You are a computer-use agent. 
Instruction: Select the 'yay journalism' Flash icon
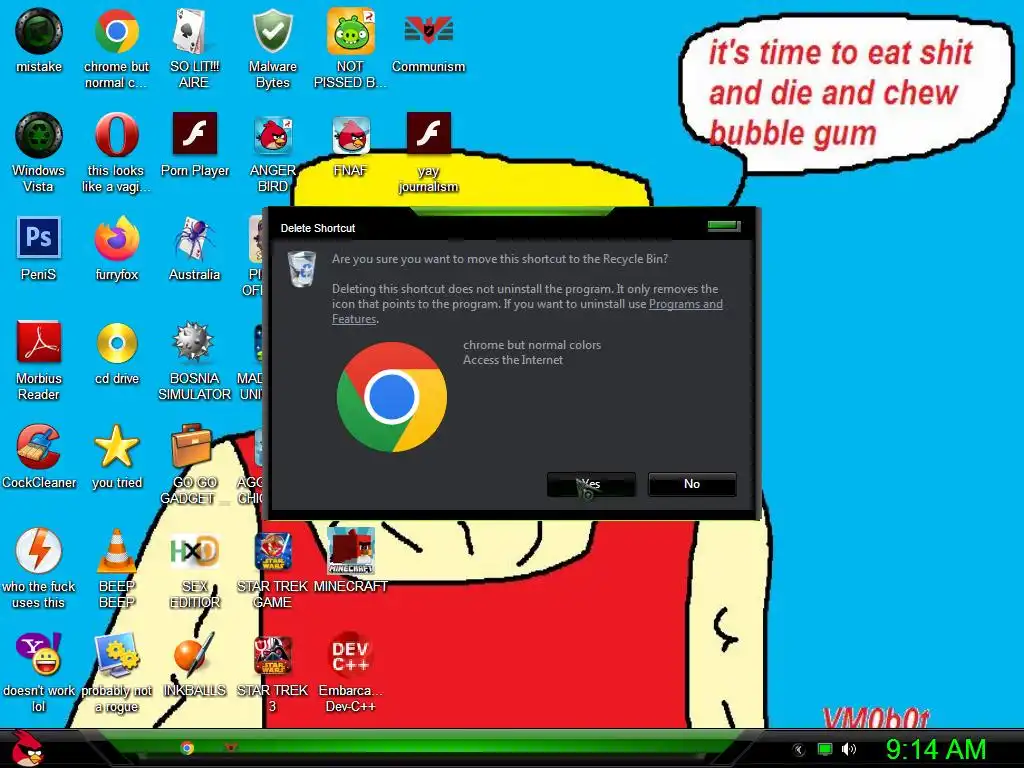tap(428, 153)
